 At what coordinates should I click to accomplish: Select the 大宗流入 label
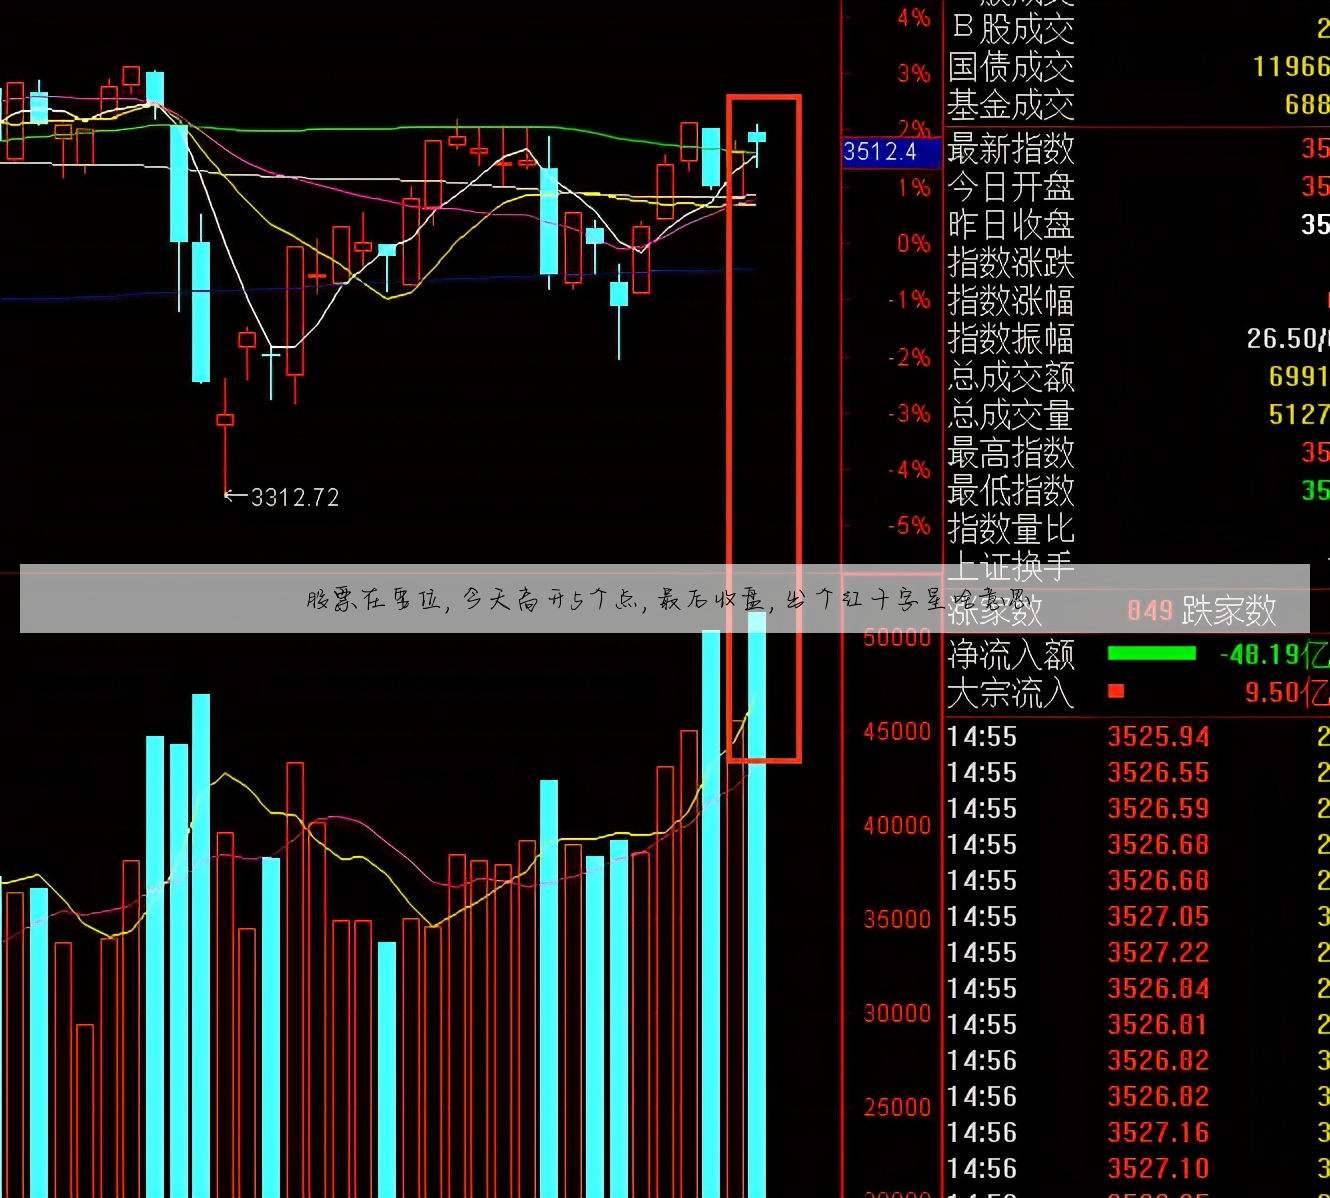(1011, 692)
